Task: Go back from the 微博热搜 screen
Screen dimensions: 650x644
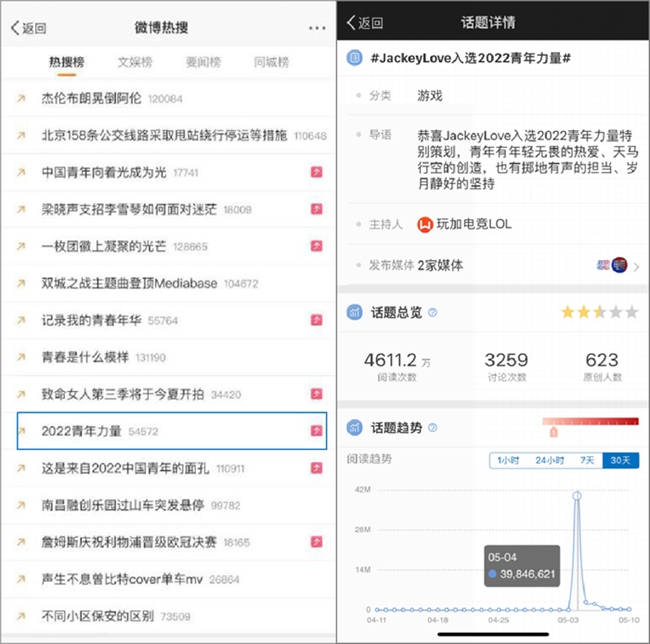Action: 28,28
